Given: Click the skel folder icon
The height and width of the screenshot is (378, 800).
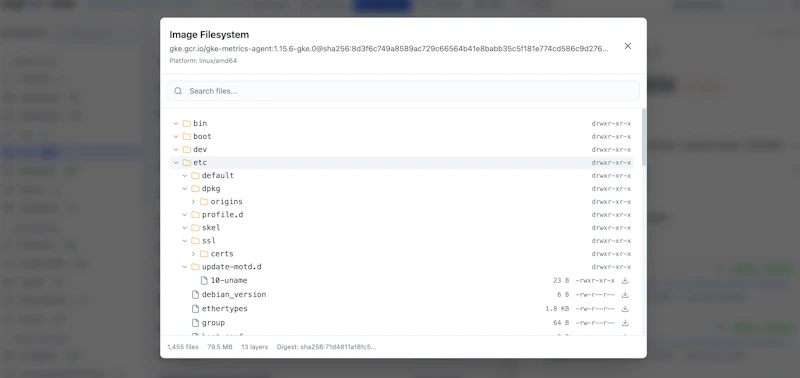Looking at the screenshot, I should [195, 228].
